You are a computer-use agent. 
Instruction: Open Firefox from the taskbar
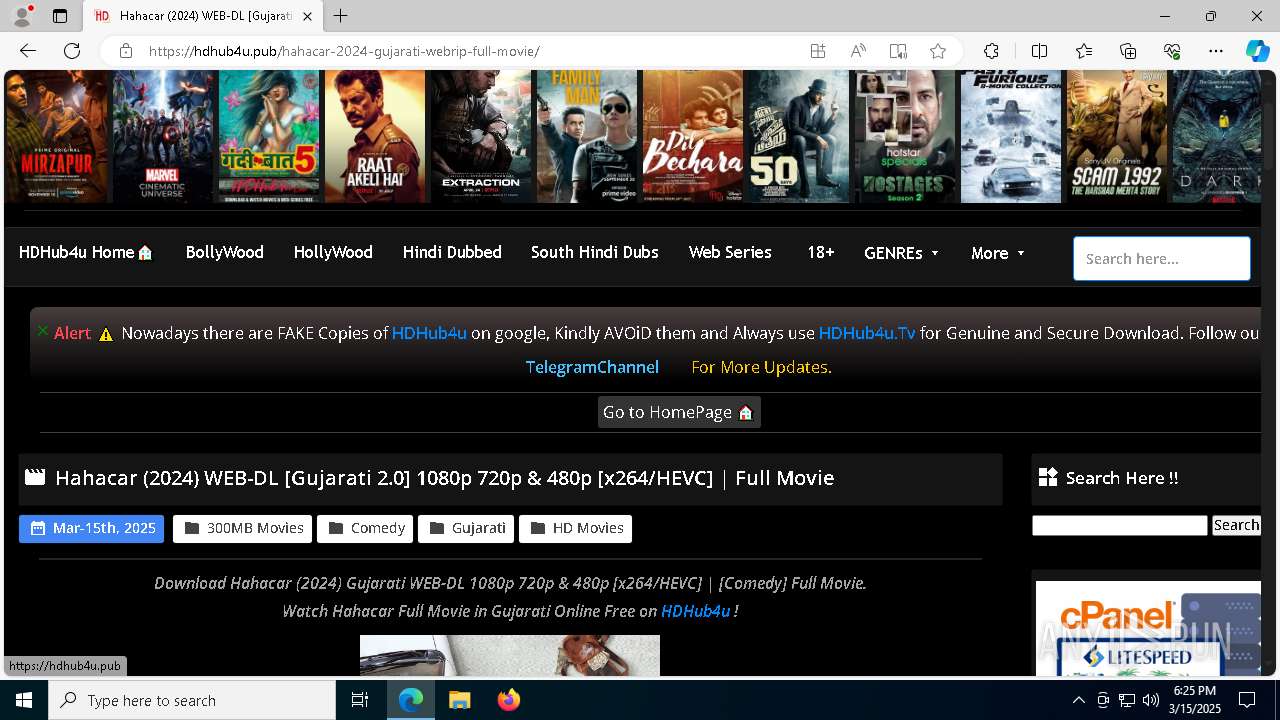pyautogui.click(x=509, y=700)
